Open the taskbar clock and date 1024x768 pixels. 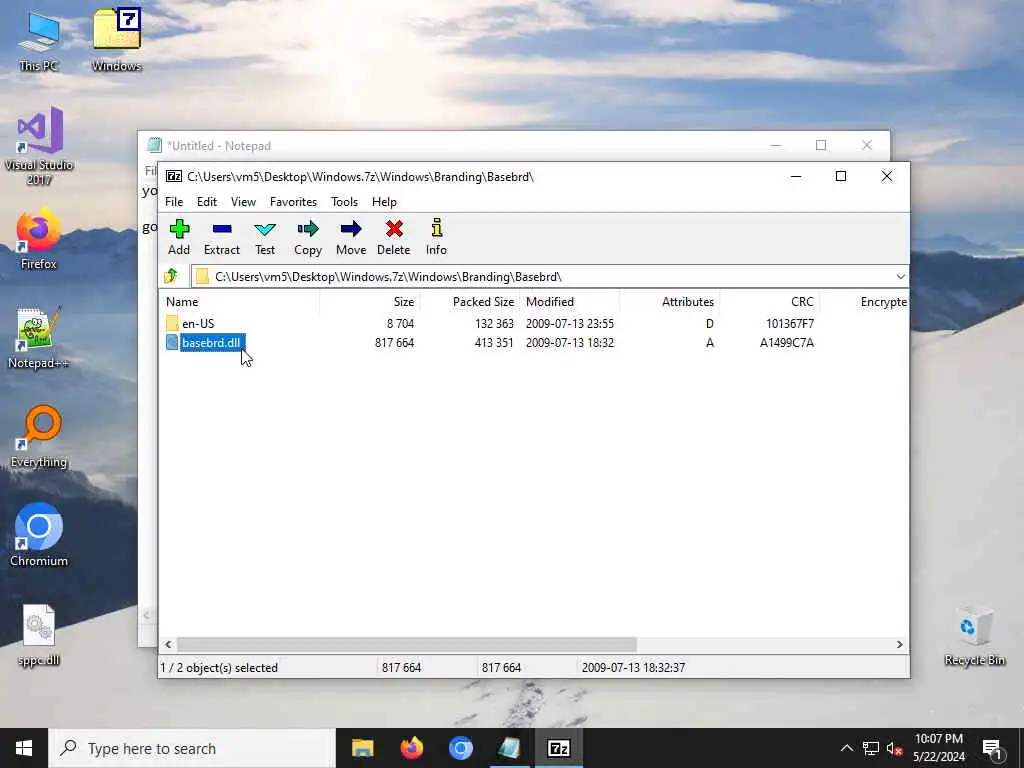938,748
